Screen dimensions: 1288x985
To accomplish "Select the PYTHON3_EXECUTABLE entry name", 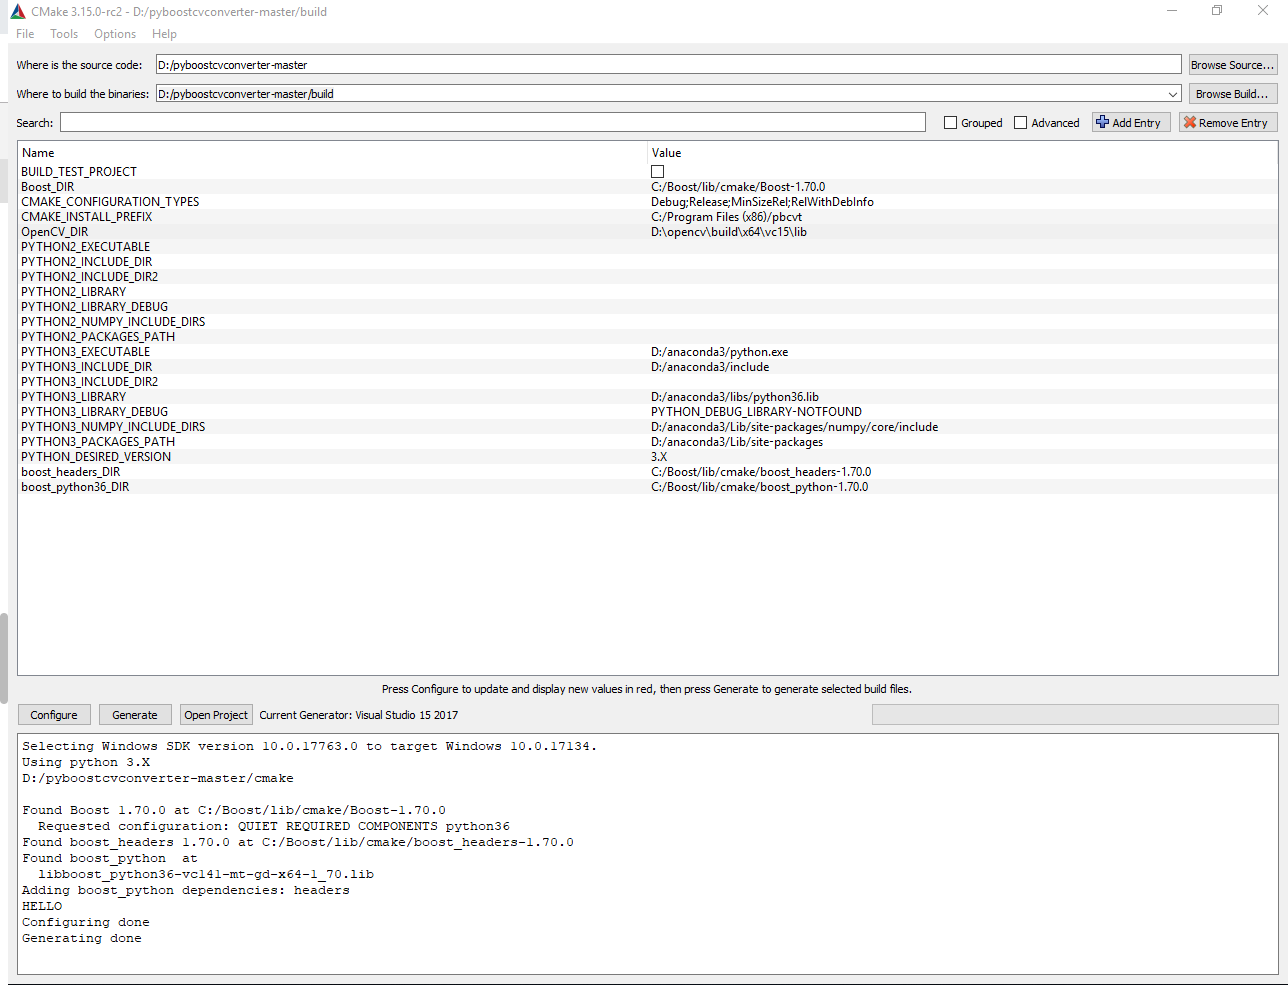I will (x=86, y=352).
